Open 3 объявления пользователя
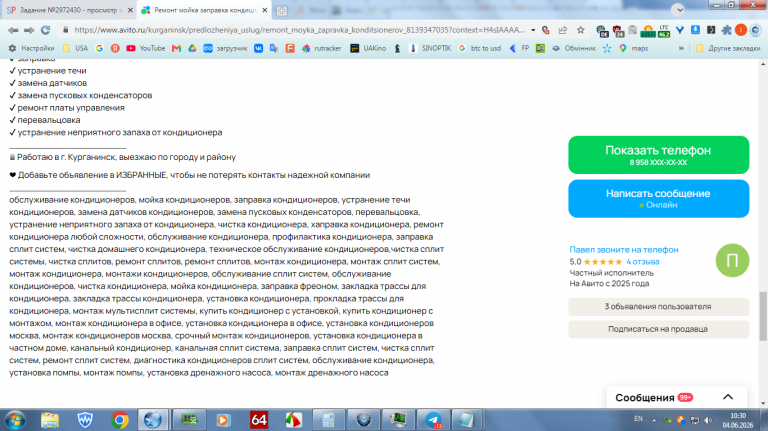This screenshot has width=768, height=431. point(658,307)
